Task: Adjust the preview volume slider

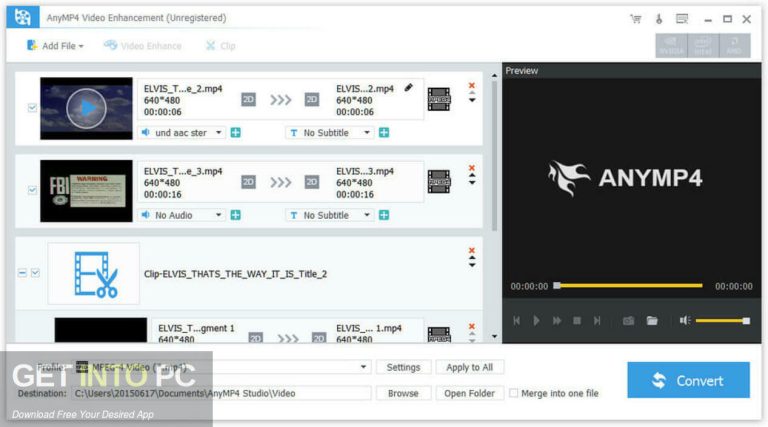Action: [722, 321]
